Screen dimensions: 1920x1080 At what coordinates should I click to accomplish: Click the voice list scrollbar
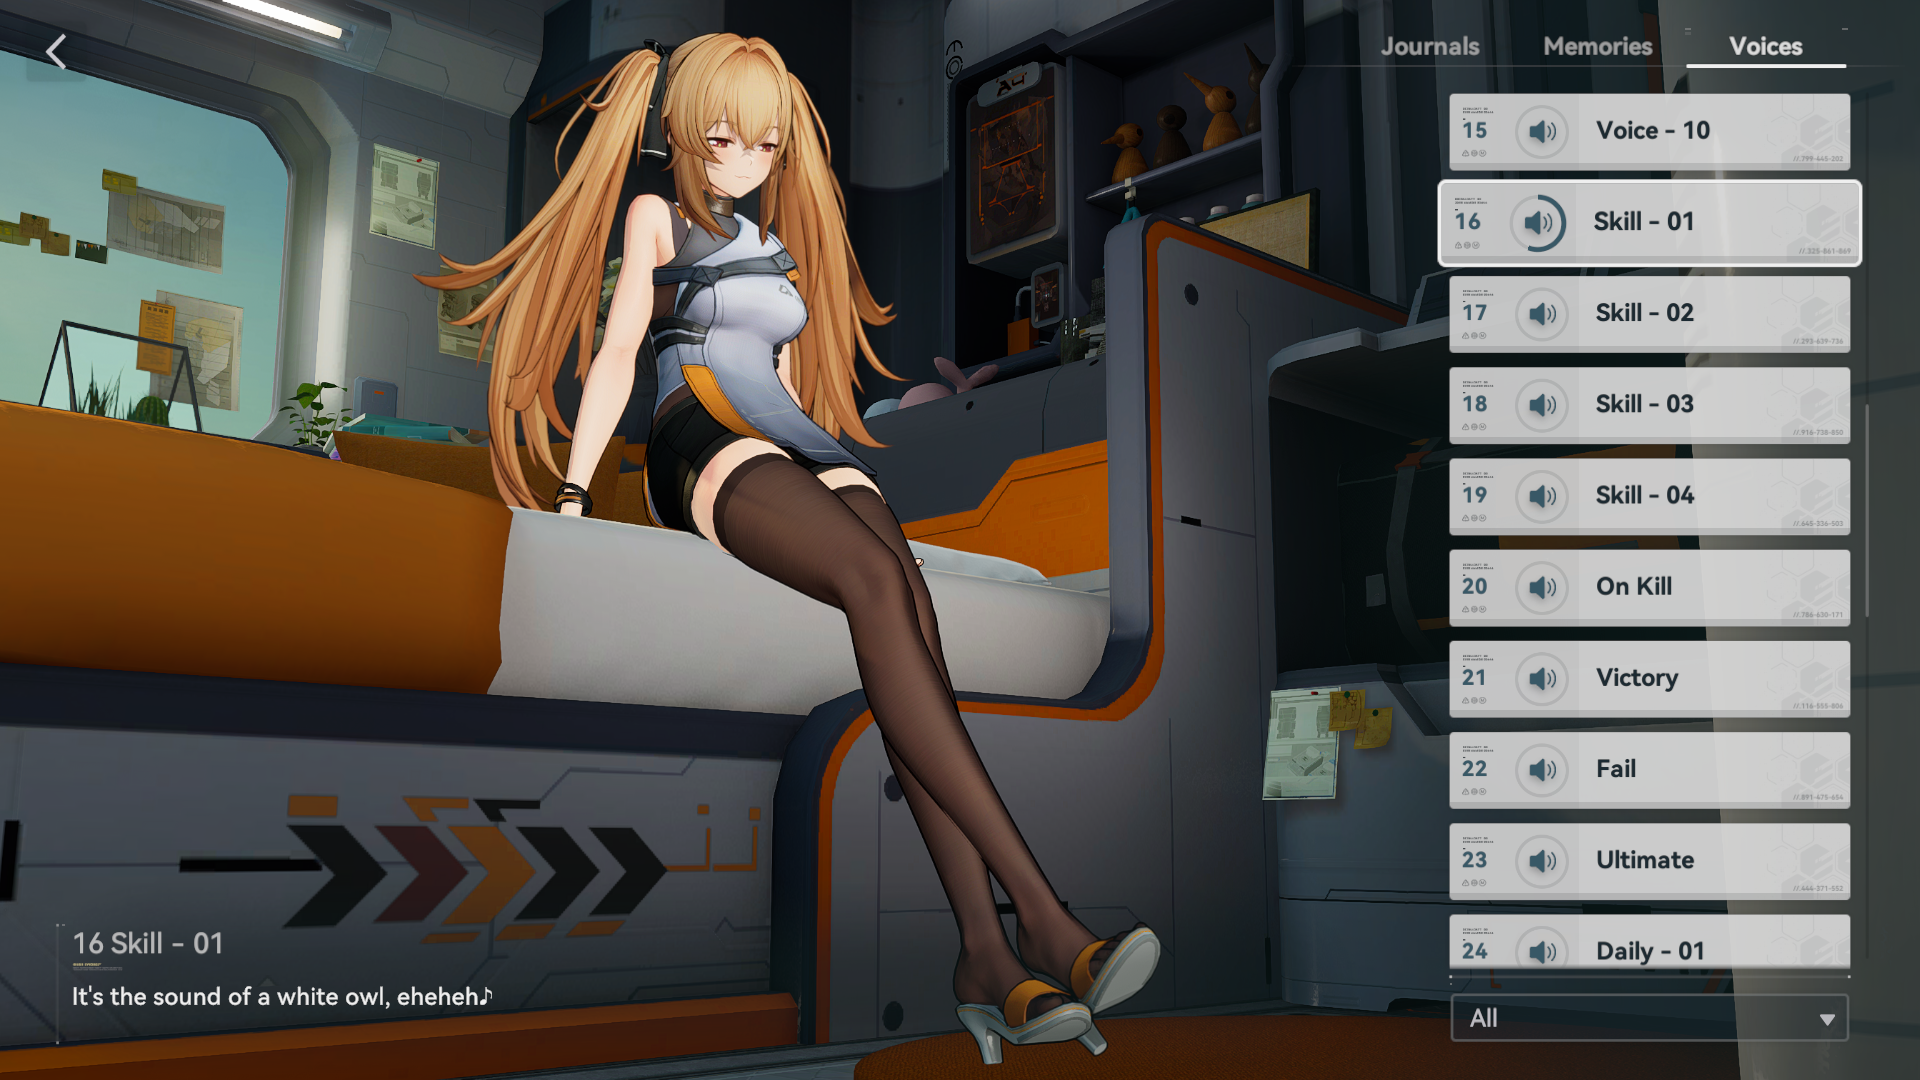click(x=1866, y=510)
